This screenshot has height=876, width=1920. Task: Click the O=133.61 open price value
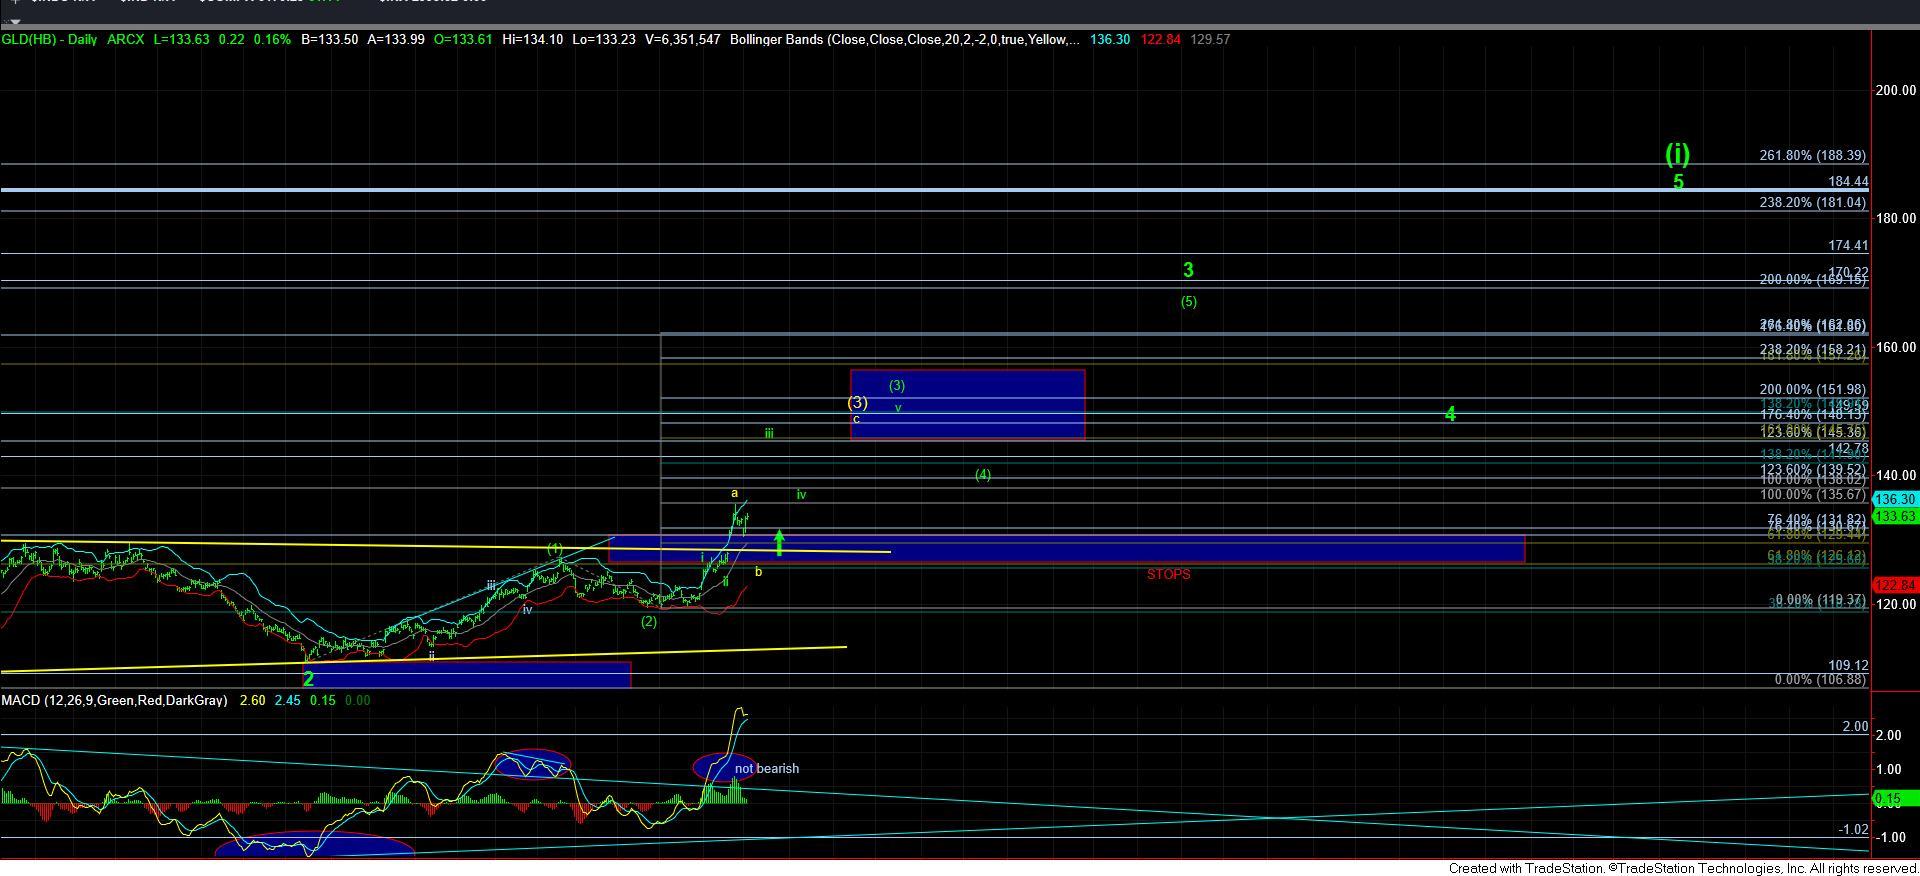[463, 40]
